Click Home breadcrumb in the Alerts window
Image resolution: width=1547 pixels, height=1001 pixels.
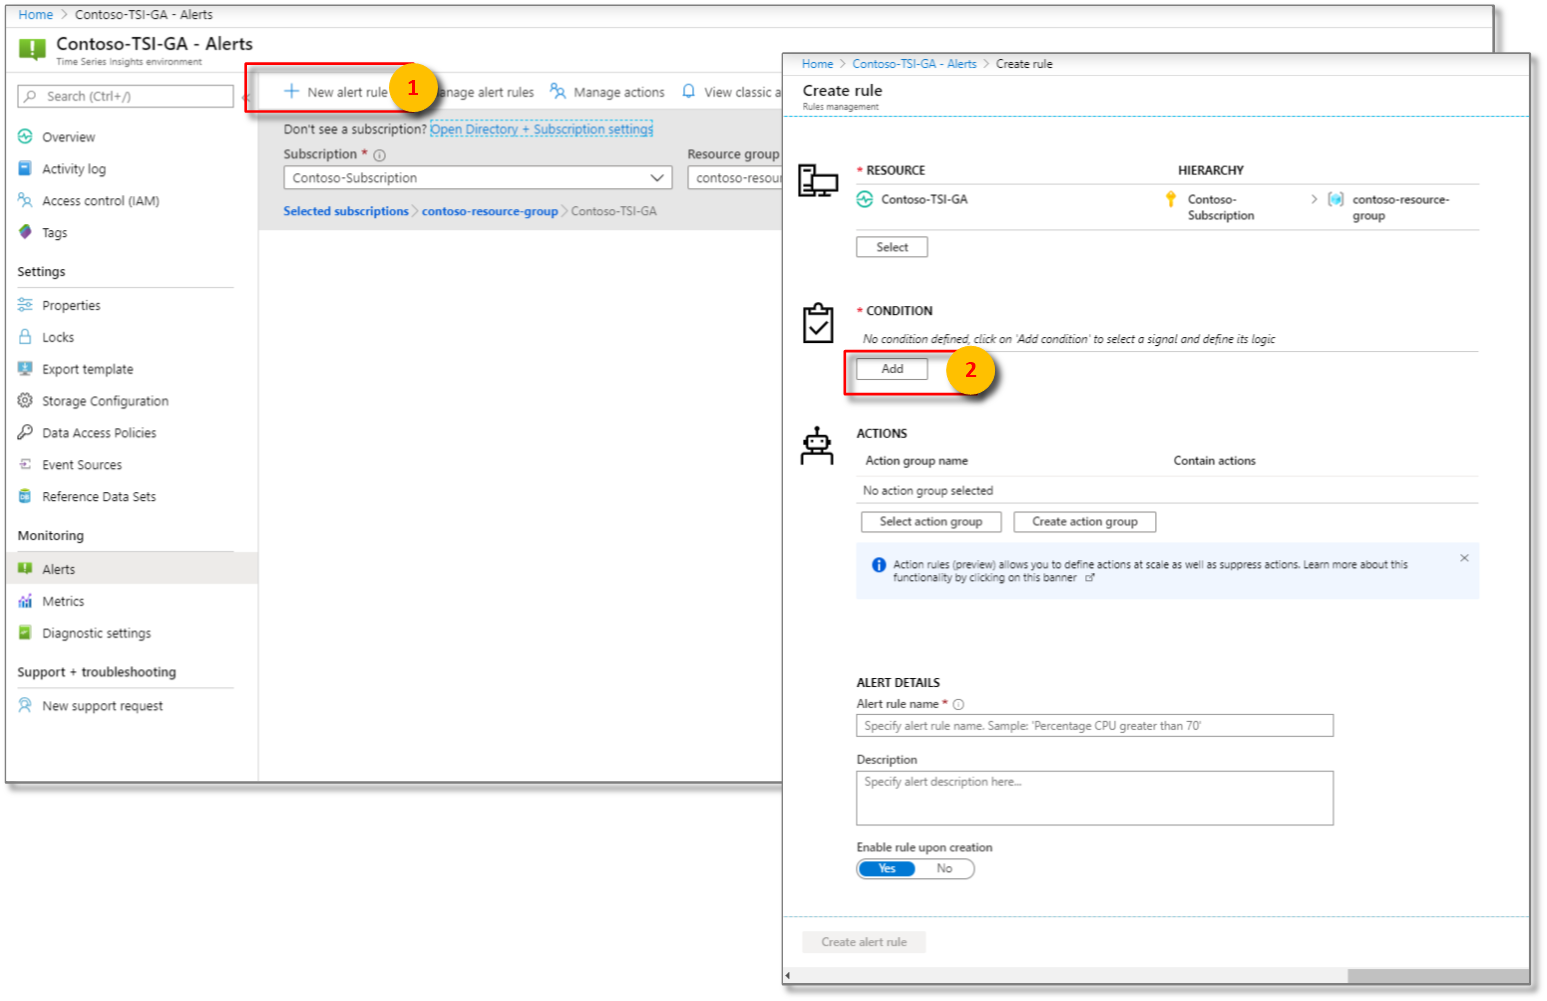click(35, 15)
